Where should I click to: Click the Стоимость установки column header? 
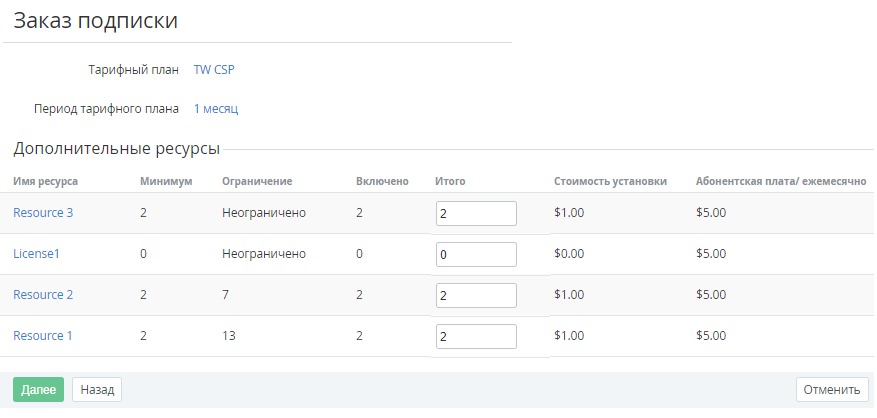coord(610,181)
